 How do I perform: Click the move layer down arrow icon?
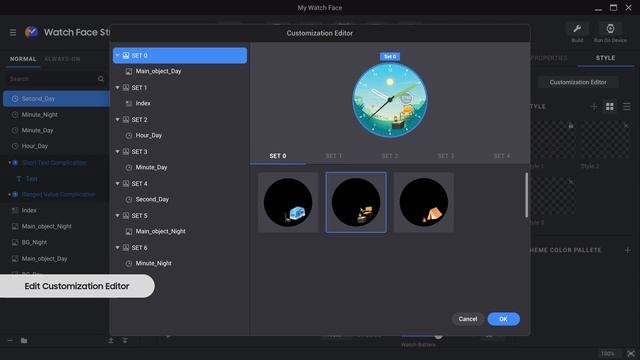125,340
